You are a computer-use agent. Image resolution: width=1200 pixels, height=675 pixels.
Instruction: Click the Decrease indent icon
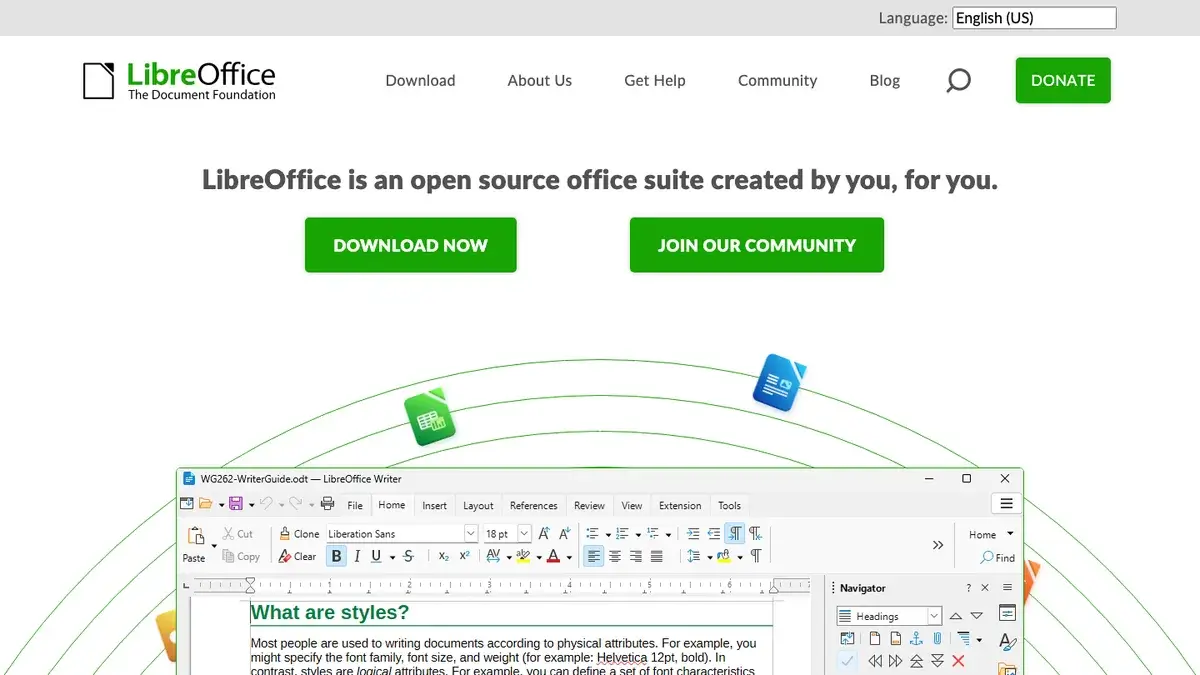pyautogui.click(x=714, y=534)
